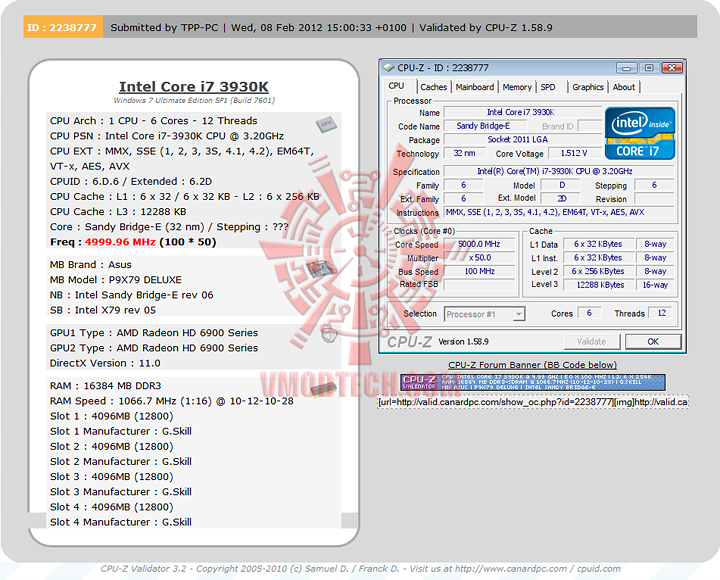Click the CPU-Z window title icon
The width and height of the screenshot is (720, 580).
(x=388, y=68)
